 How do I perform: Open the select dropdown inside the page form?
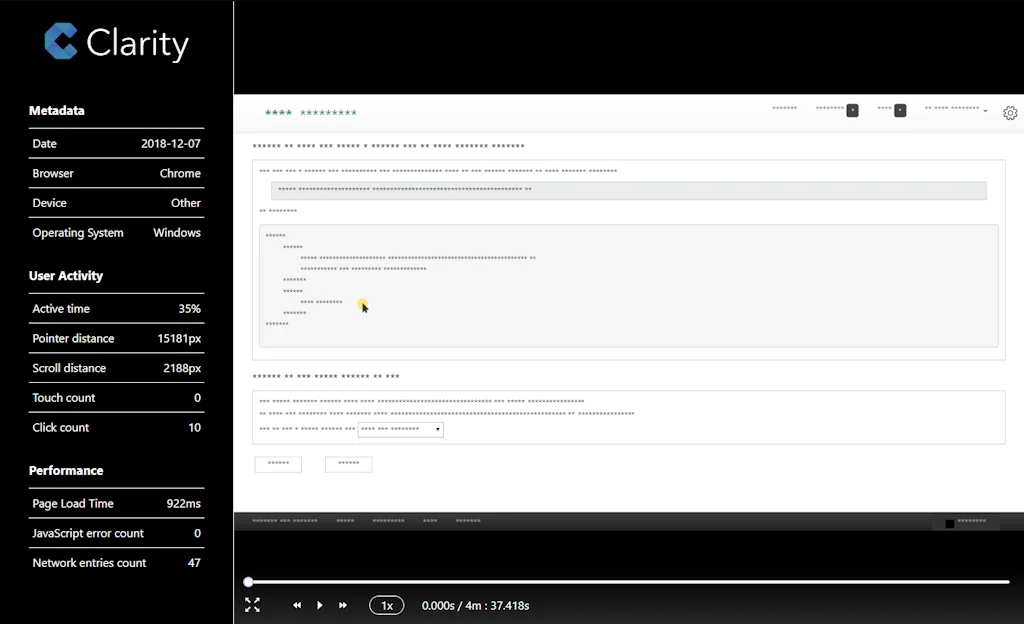[400, 429]
